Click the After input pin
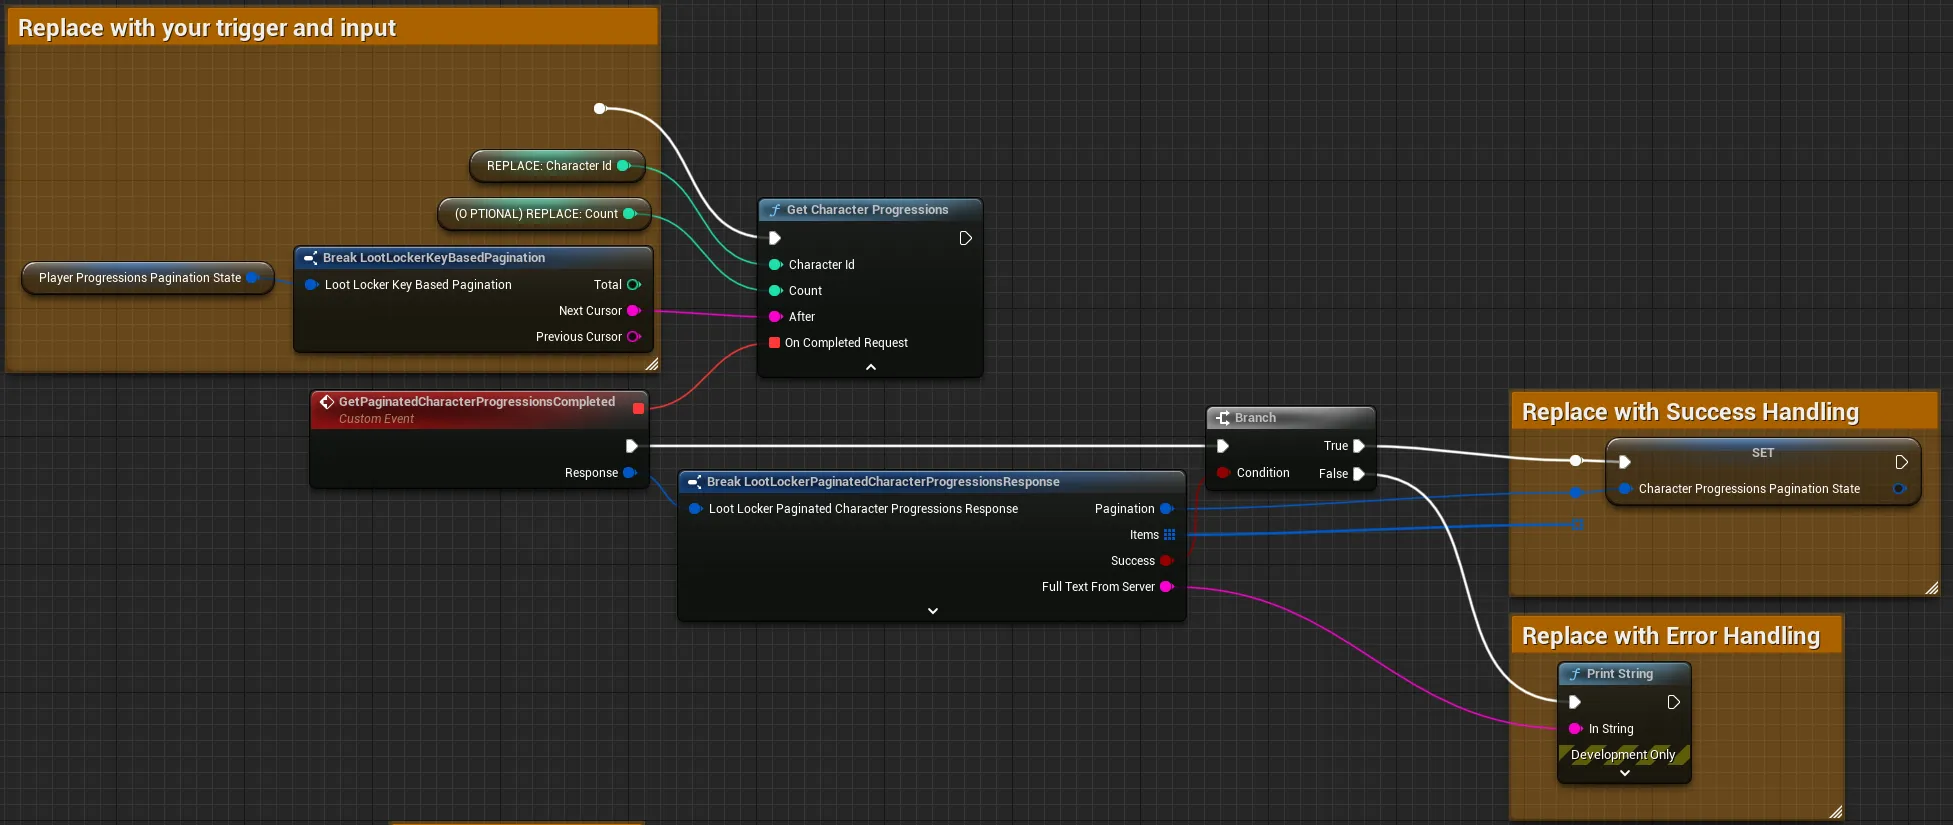The width and height of the screenshot is (1953, 825). [775, 317]
